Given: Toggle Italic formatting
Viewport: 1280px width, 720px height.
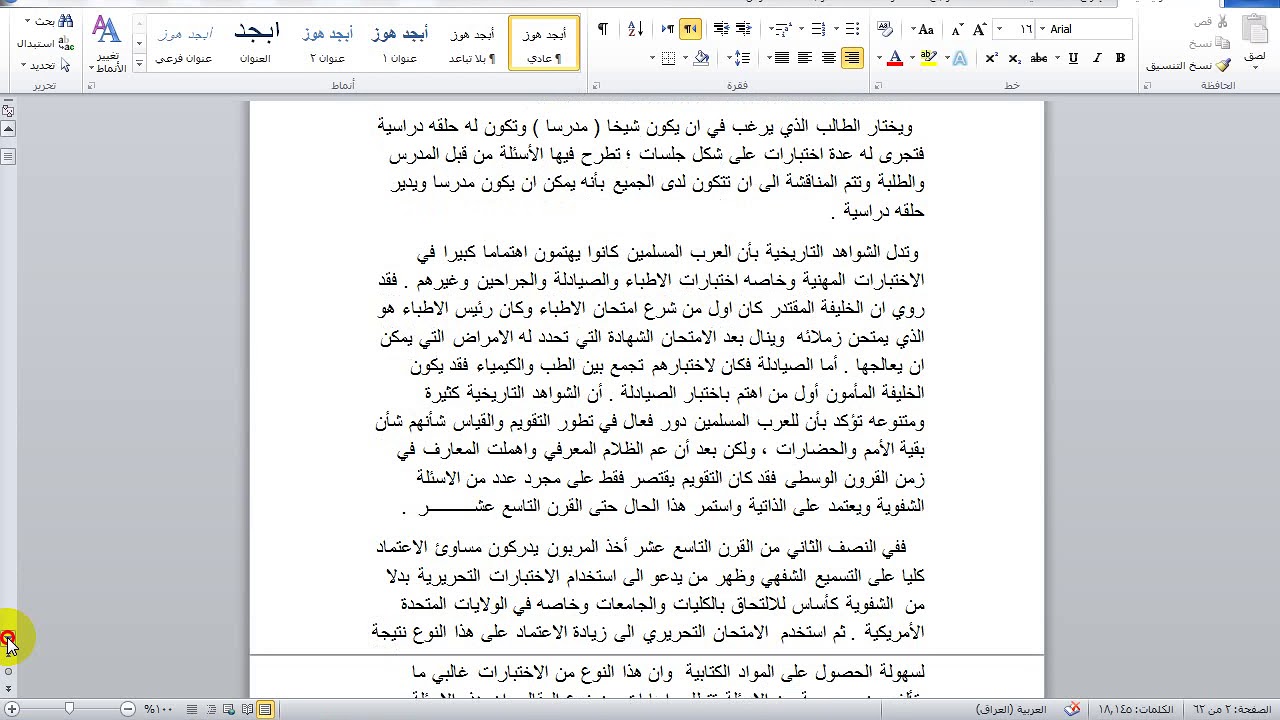Looking at the screenshot, I should tap(1097, 58).
